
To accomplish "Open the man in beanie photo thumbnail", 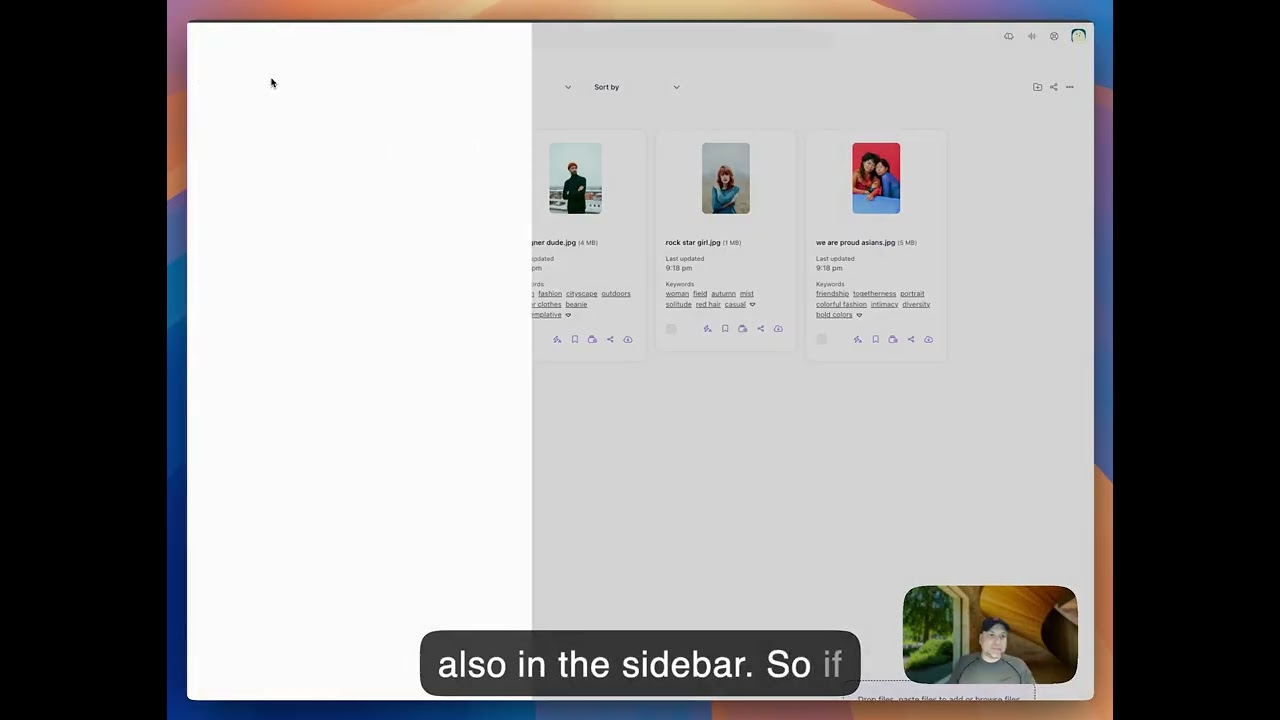I will point(575,178).
